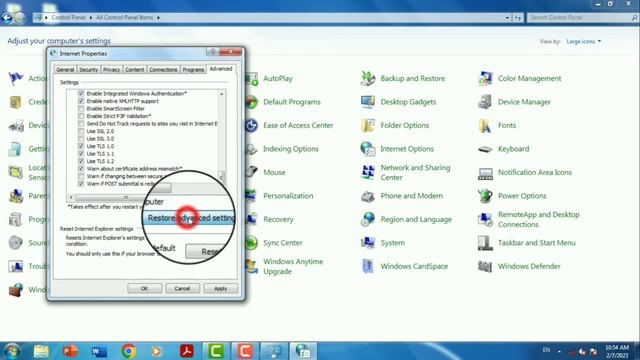Toggle Use TLS 1.1 checkbox
The image size is (640, 360).
click(x=81, y=153)
